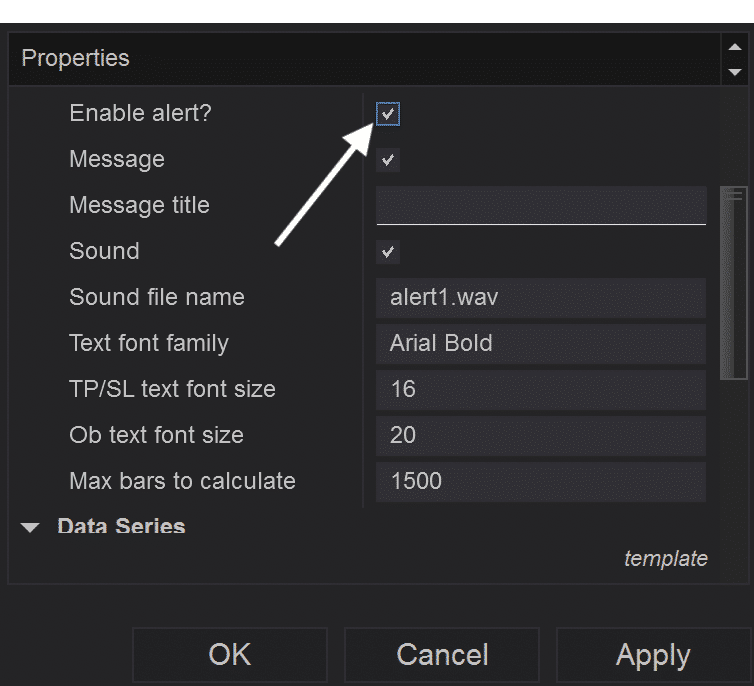Uncheck the Enable alert checkbox
Viewport: 754px width, 686px height.
388,114
